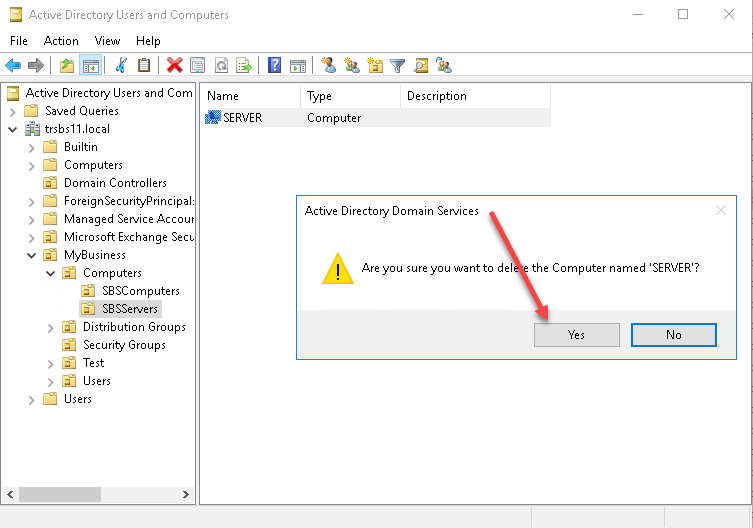Click the Properties toolbar icon
753x528 pixels.
click(x=198, y=66)
